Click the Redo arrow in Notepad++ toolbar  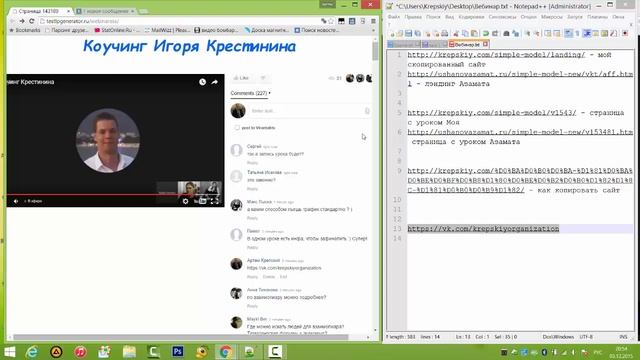coord(495,33)
